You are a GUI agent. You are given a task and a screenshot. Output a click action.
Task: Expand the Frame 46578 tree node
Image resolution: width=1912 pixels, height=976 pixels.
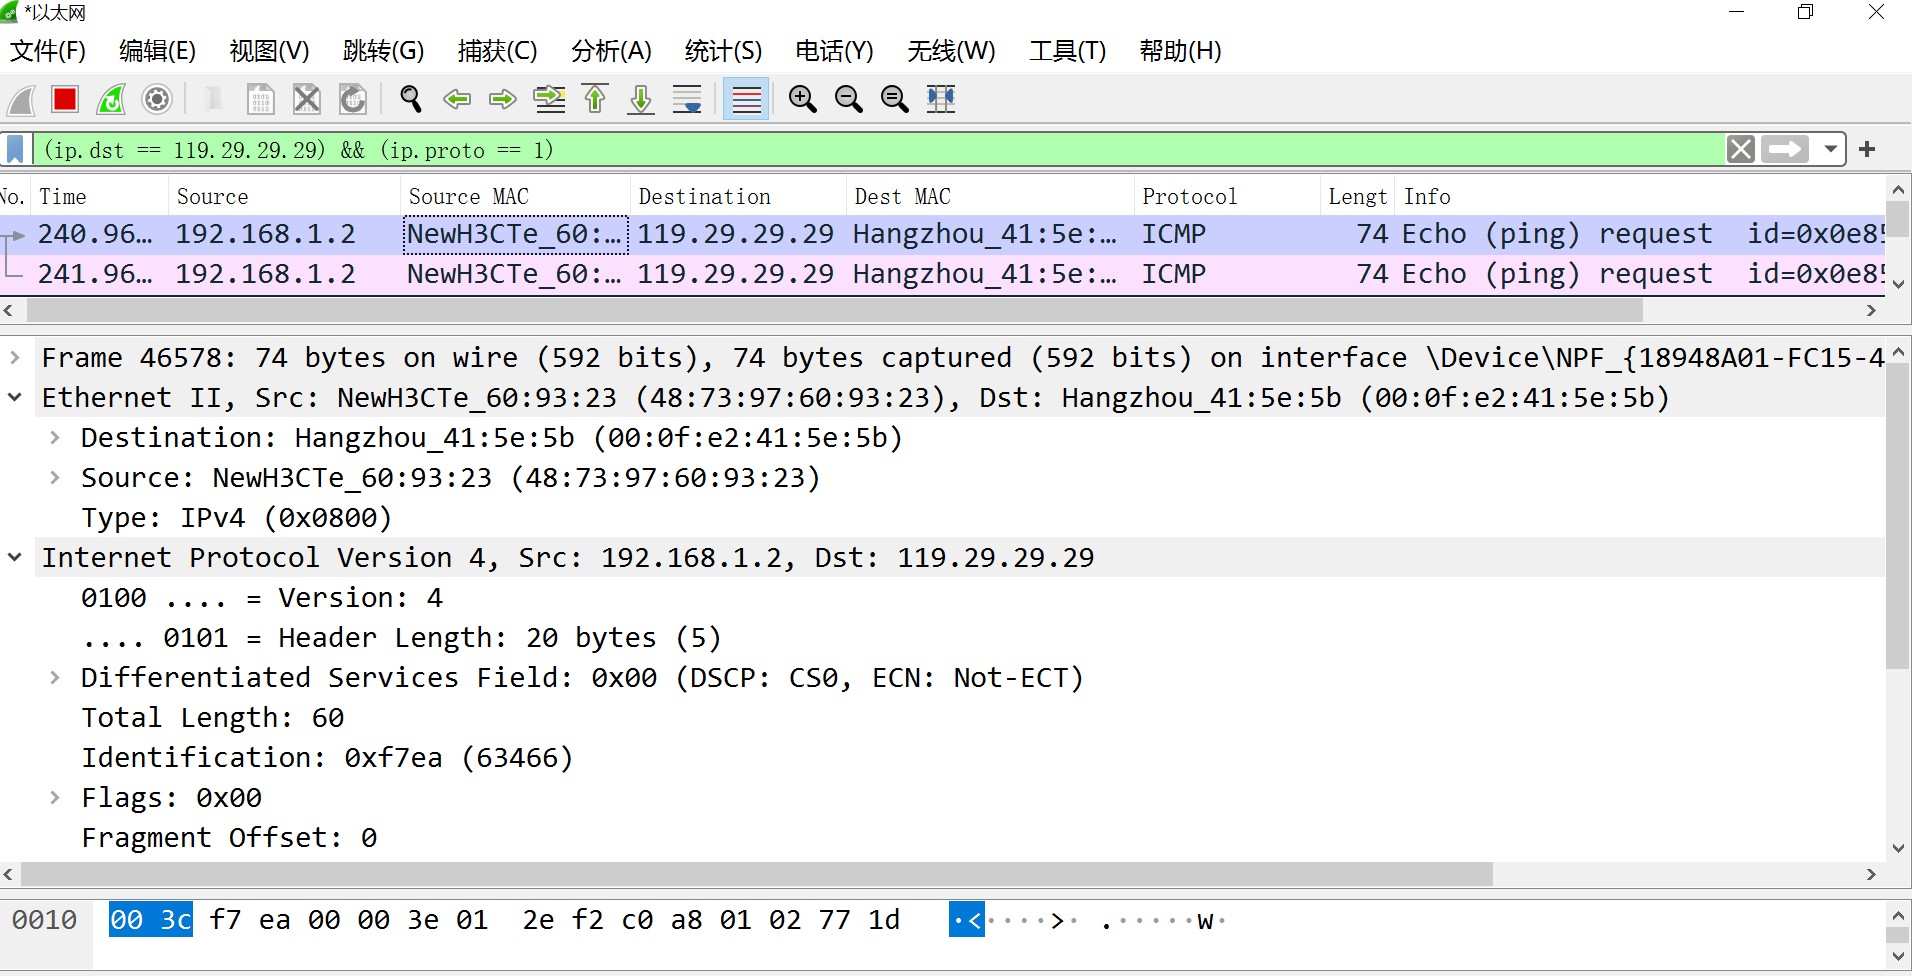coord(15,357)
